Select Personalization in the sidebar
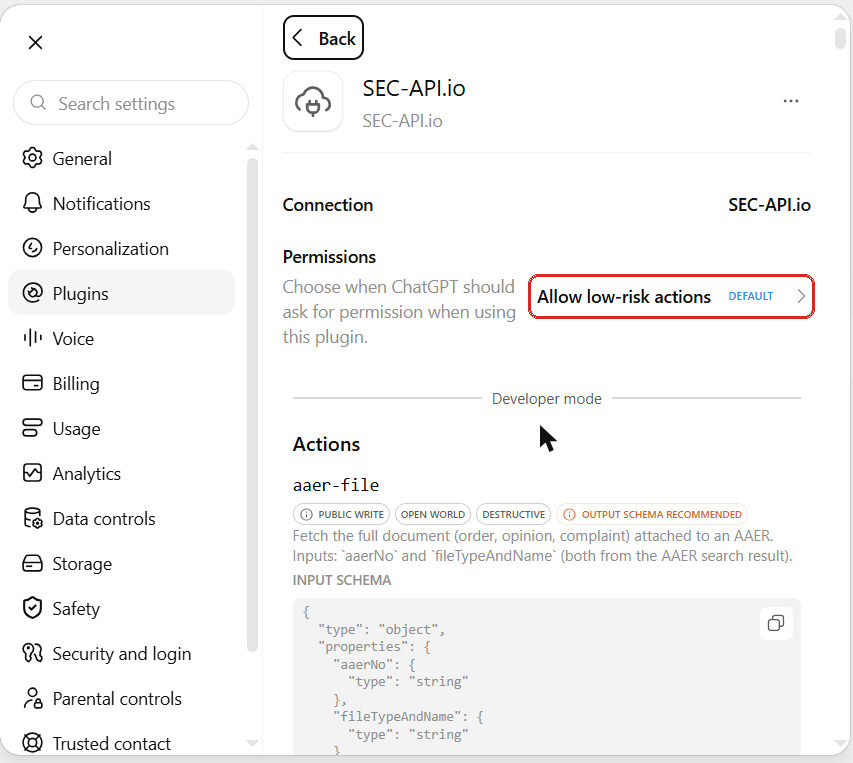Image resolution: width=853 pixels, height=763 pixels. point(121,249)
